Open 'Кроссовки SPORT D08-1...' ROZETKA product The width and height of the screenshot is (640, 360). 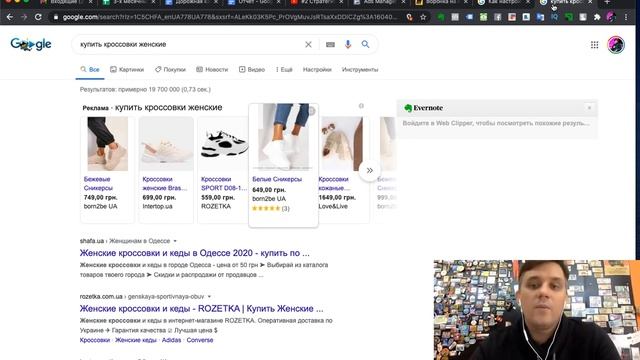point(224,184)
